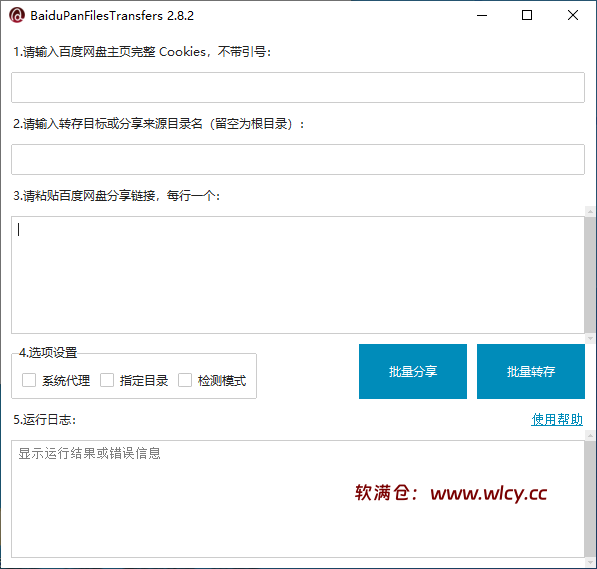Maximize the BaiduPanFilesTransfers window
Screen dimensions: 597x569
click(x=527, y=16)
